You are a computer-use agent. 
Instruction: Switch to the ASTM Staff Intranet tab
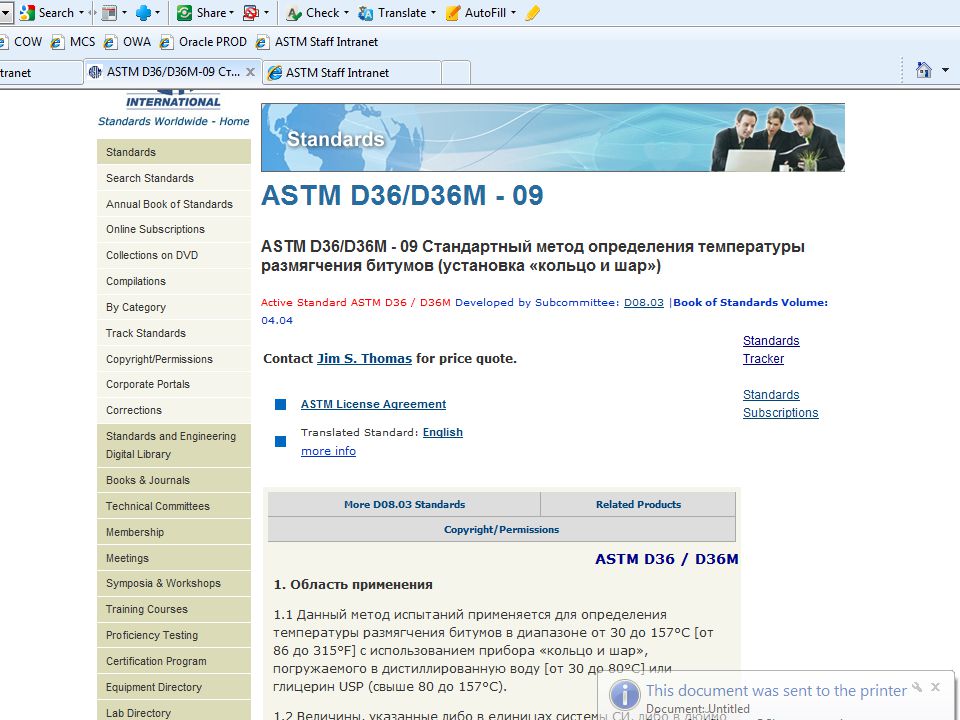(x=351, y=72)
